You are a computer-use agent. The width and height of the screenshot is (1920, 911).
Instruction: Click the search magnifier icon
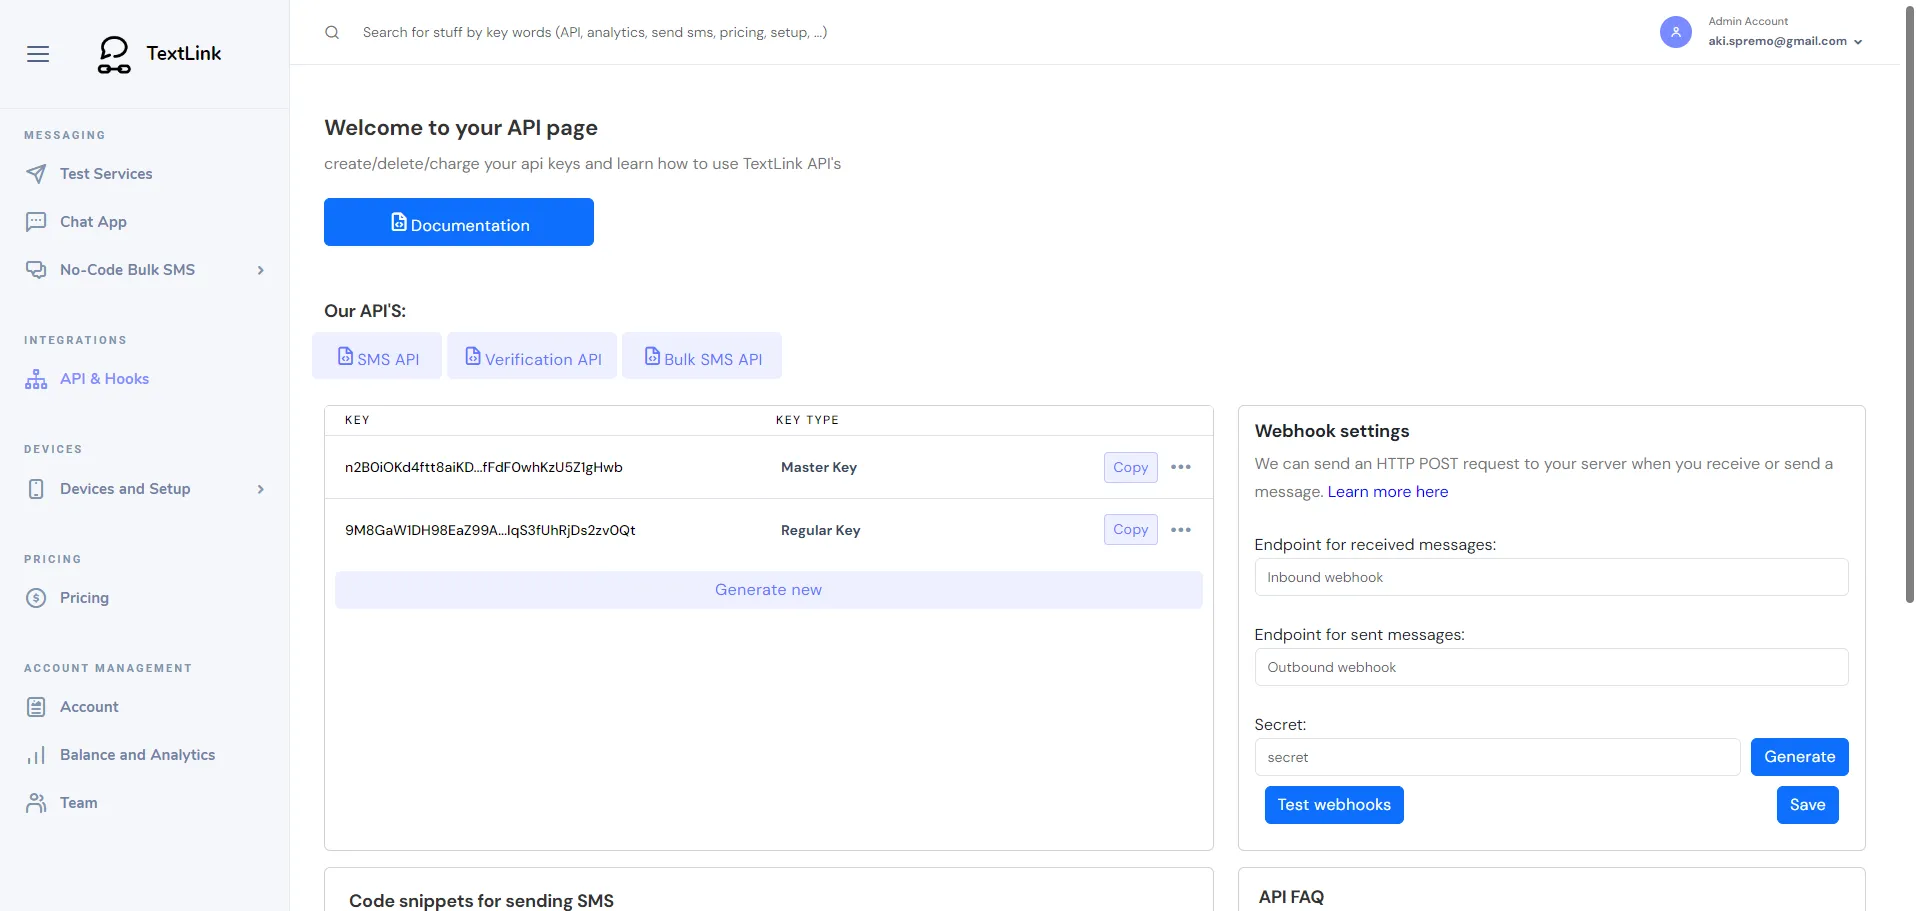pyautogui.click(x=332, y=33)
